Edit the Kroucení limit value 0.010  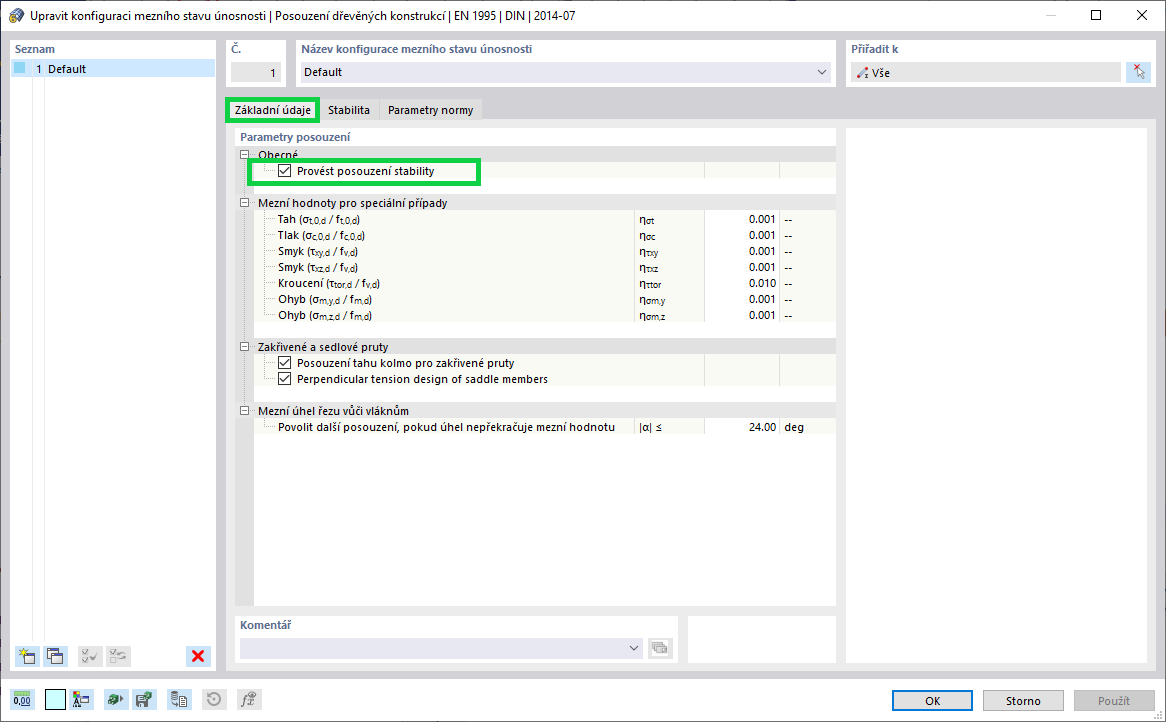coord(741,283)
